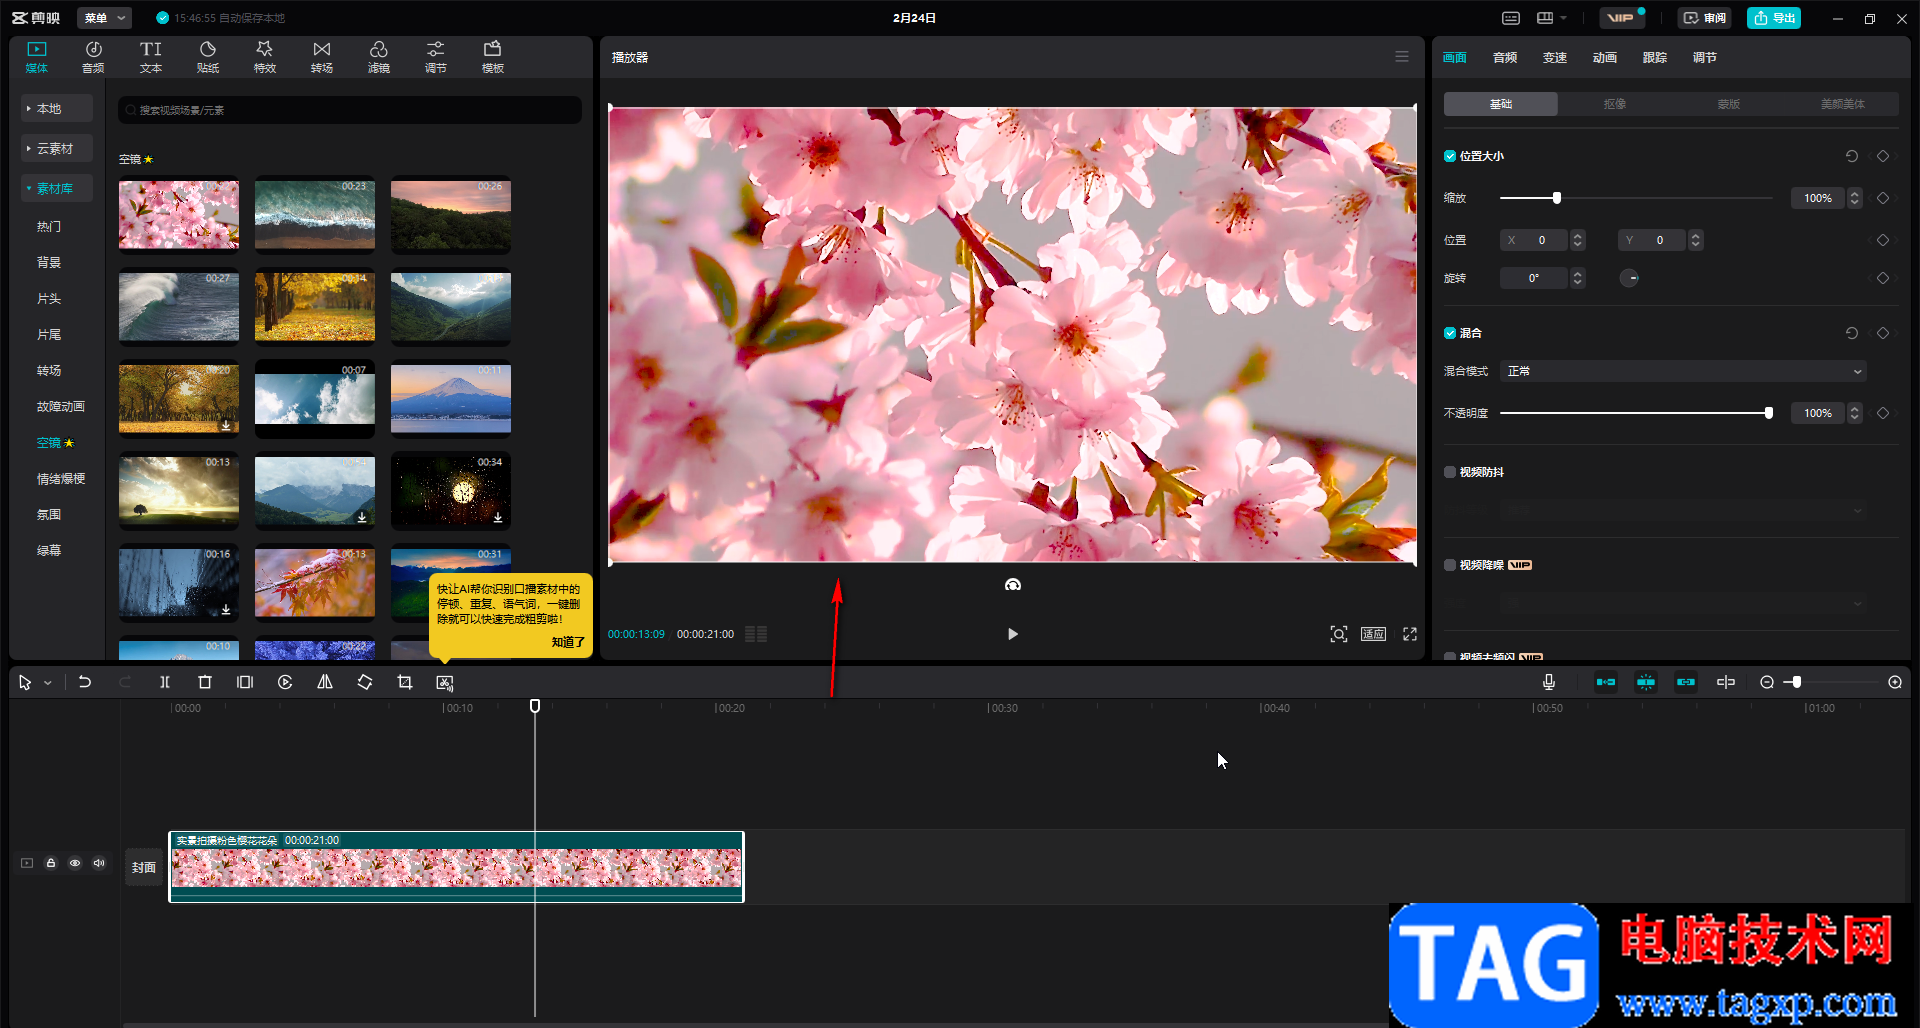Click the freeze frame icon
Viewport: 1920px width, 1028px height.
tap(245, 682)
